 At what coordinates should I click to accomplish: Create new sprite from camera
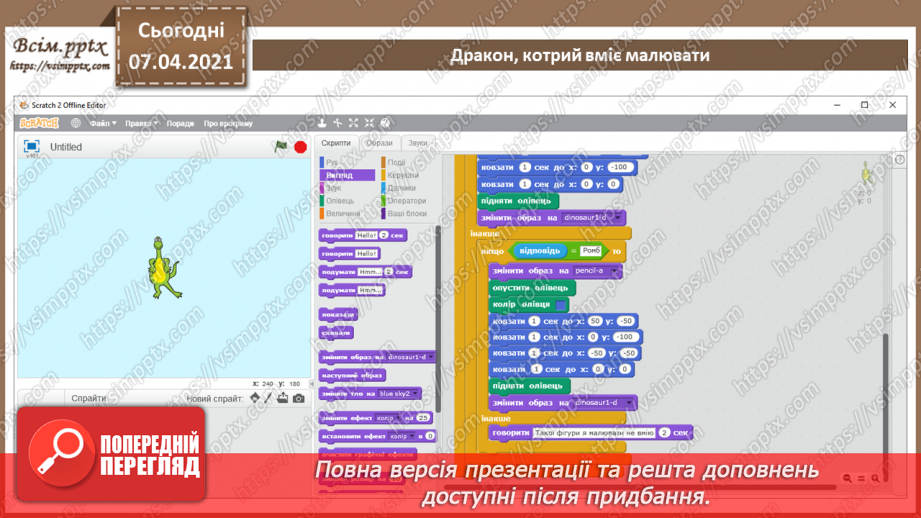pyautogui.click(x=299, y=398)
